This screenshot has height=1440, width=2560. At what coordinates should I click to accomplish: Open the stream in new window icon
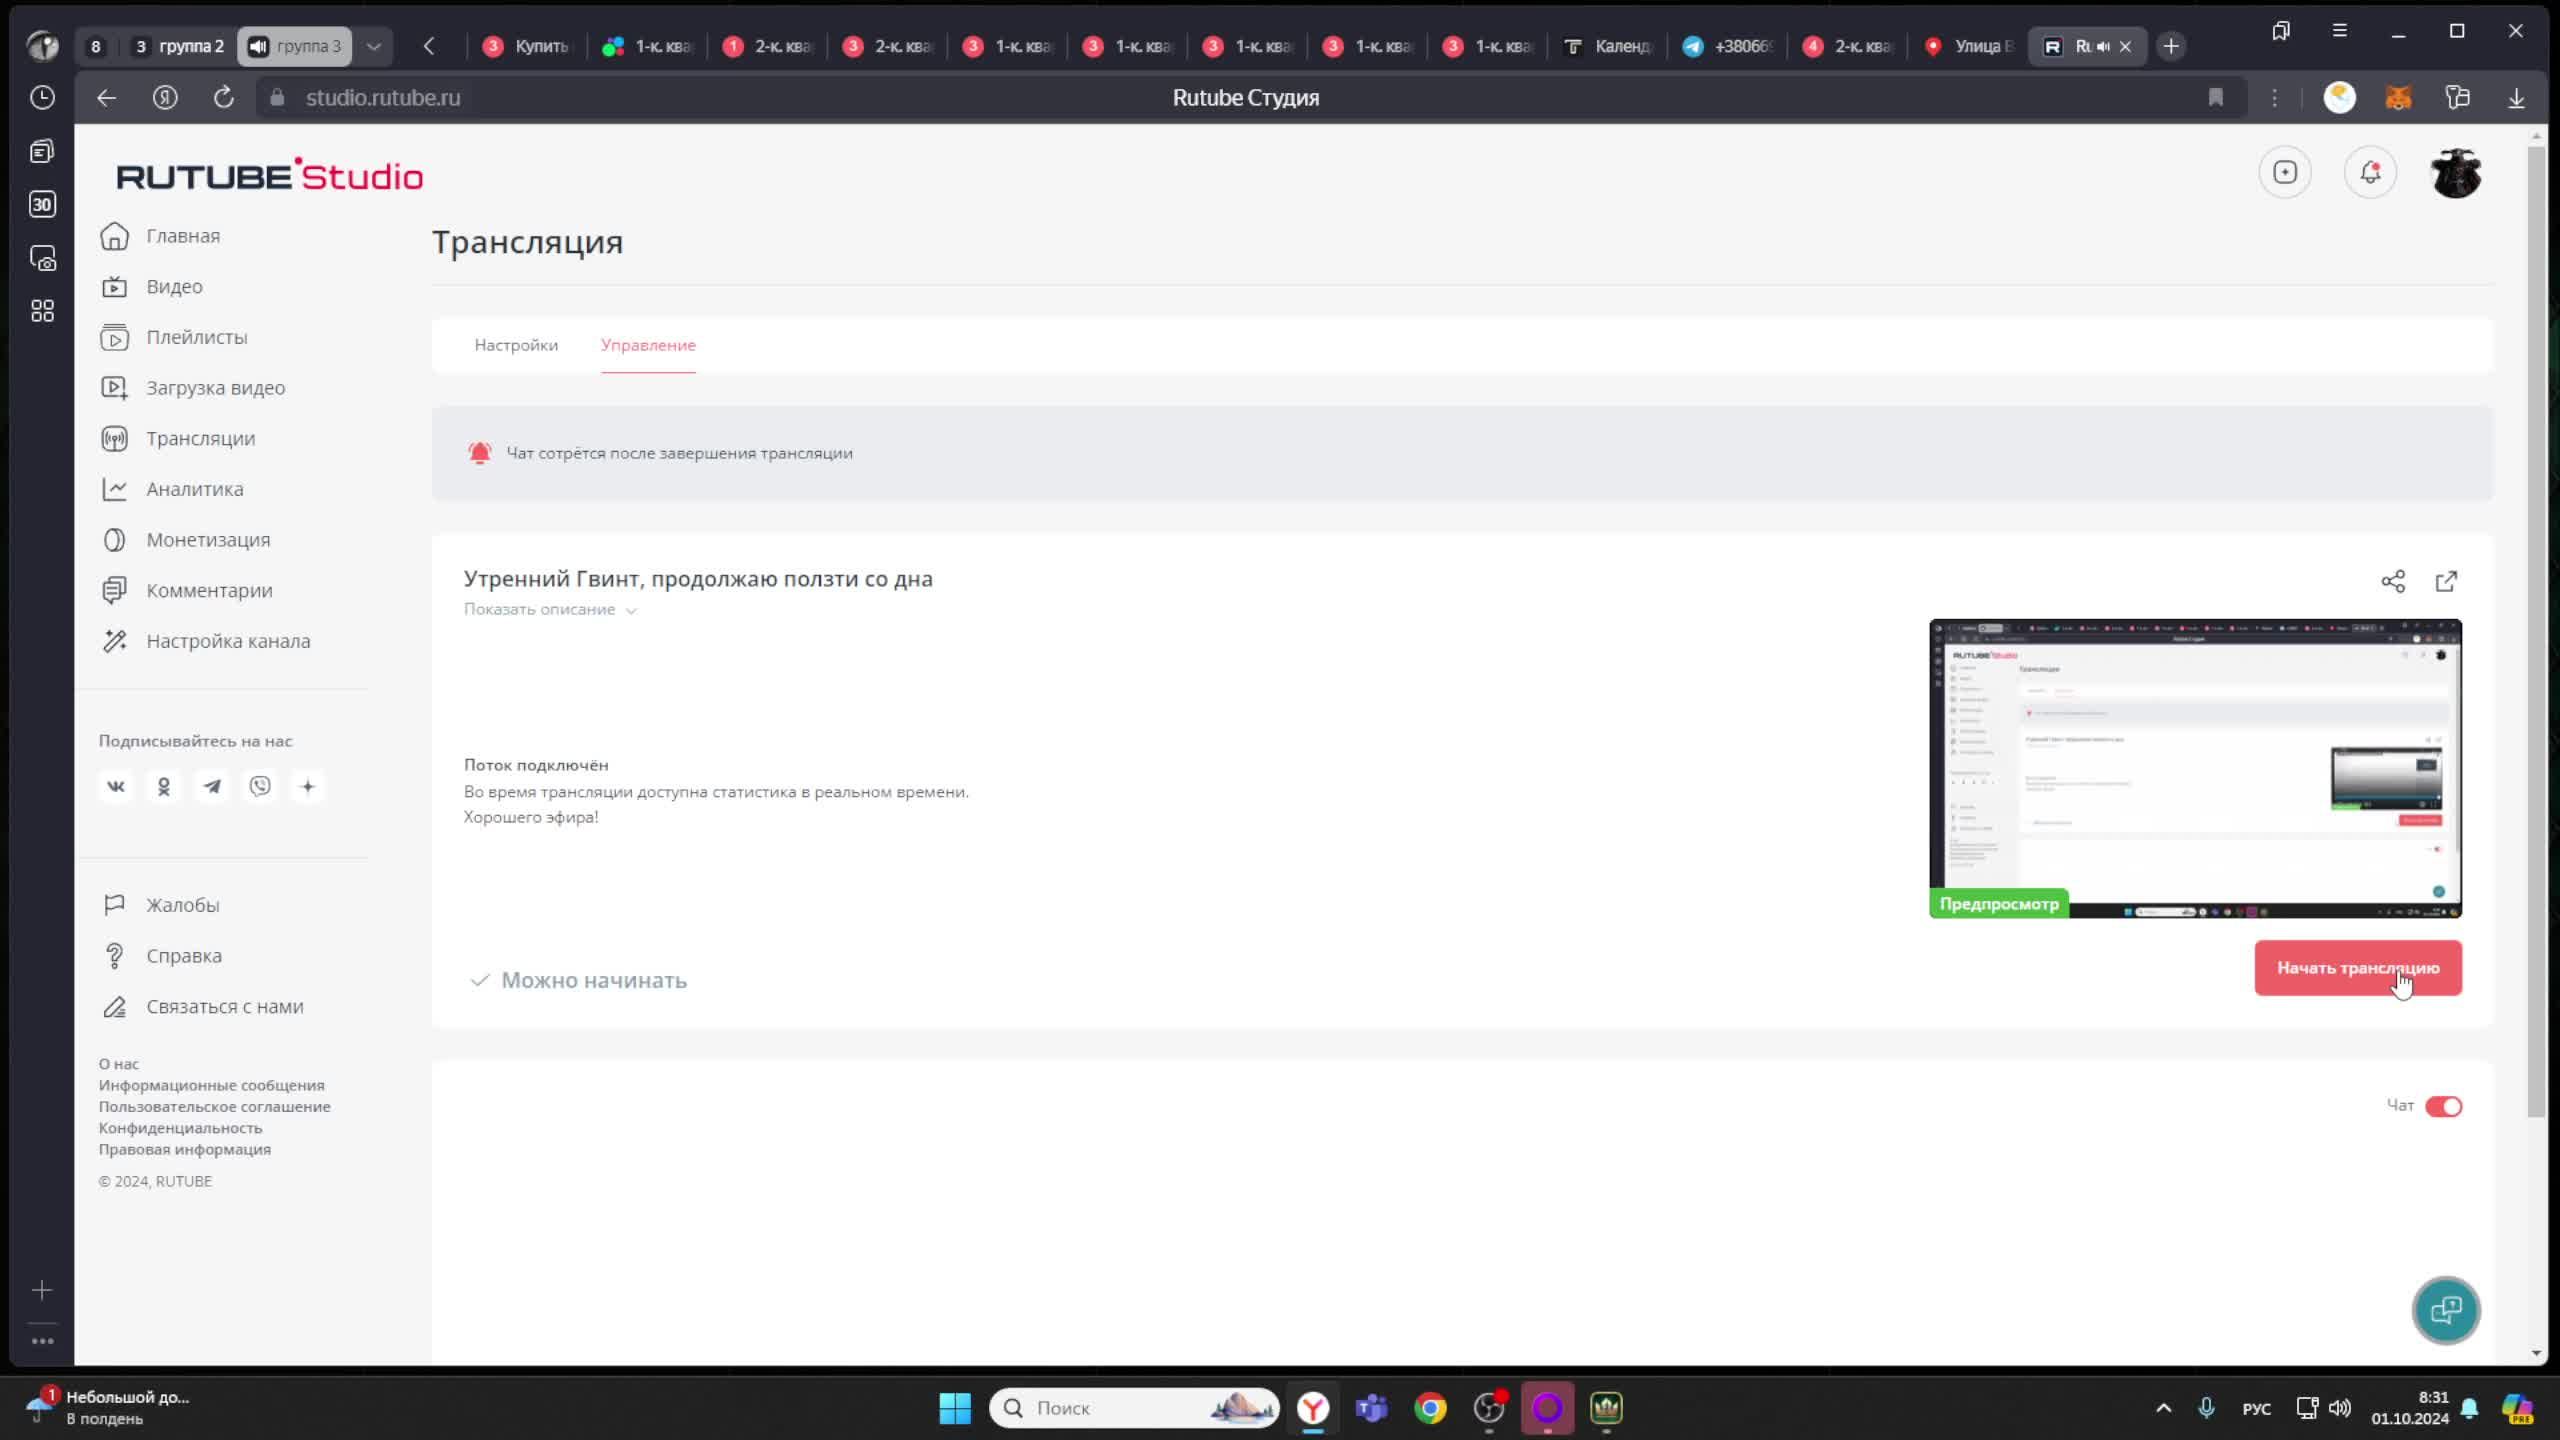[x=2446, y=581]
